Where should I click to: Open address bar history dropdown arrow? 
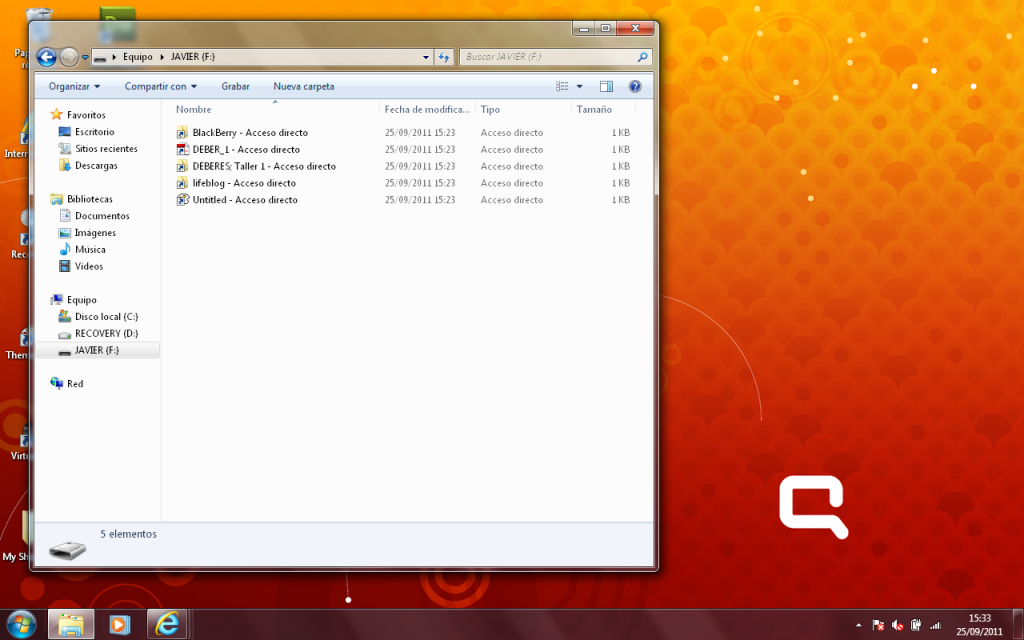[x=426, y=57]
